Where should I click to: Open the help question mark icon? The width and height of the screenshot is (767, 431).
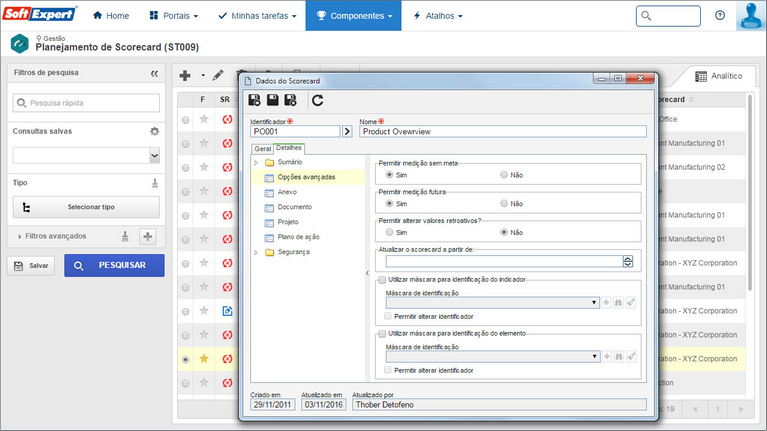pos(720,16)
